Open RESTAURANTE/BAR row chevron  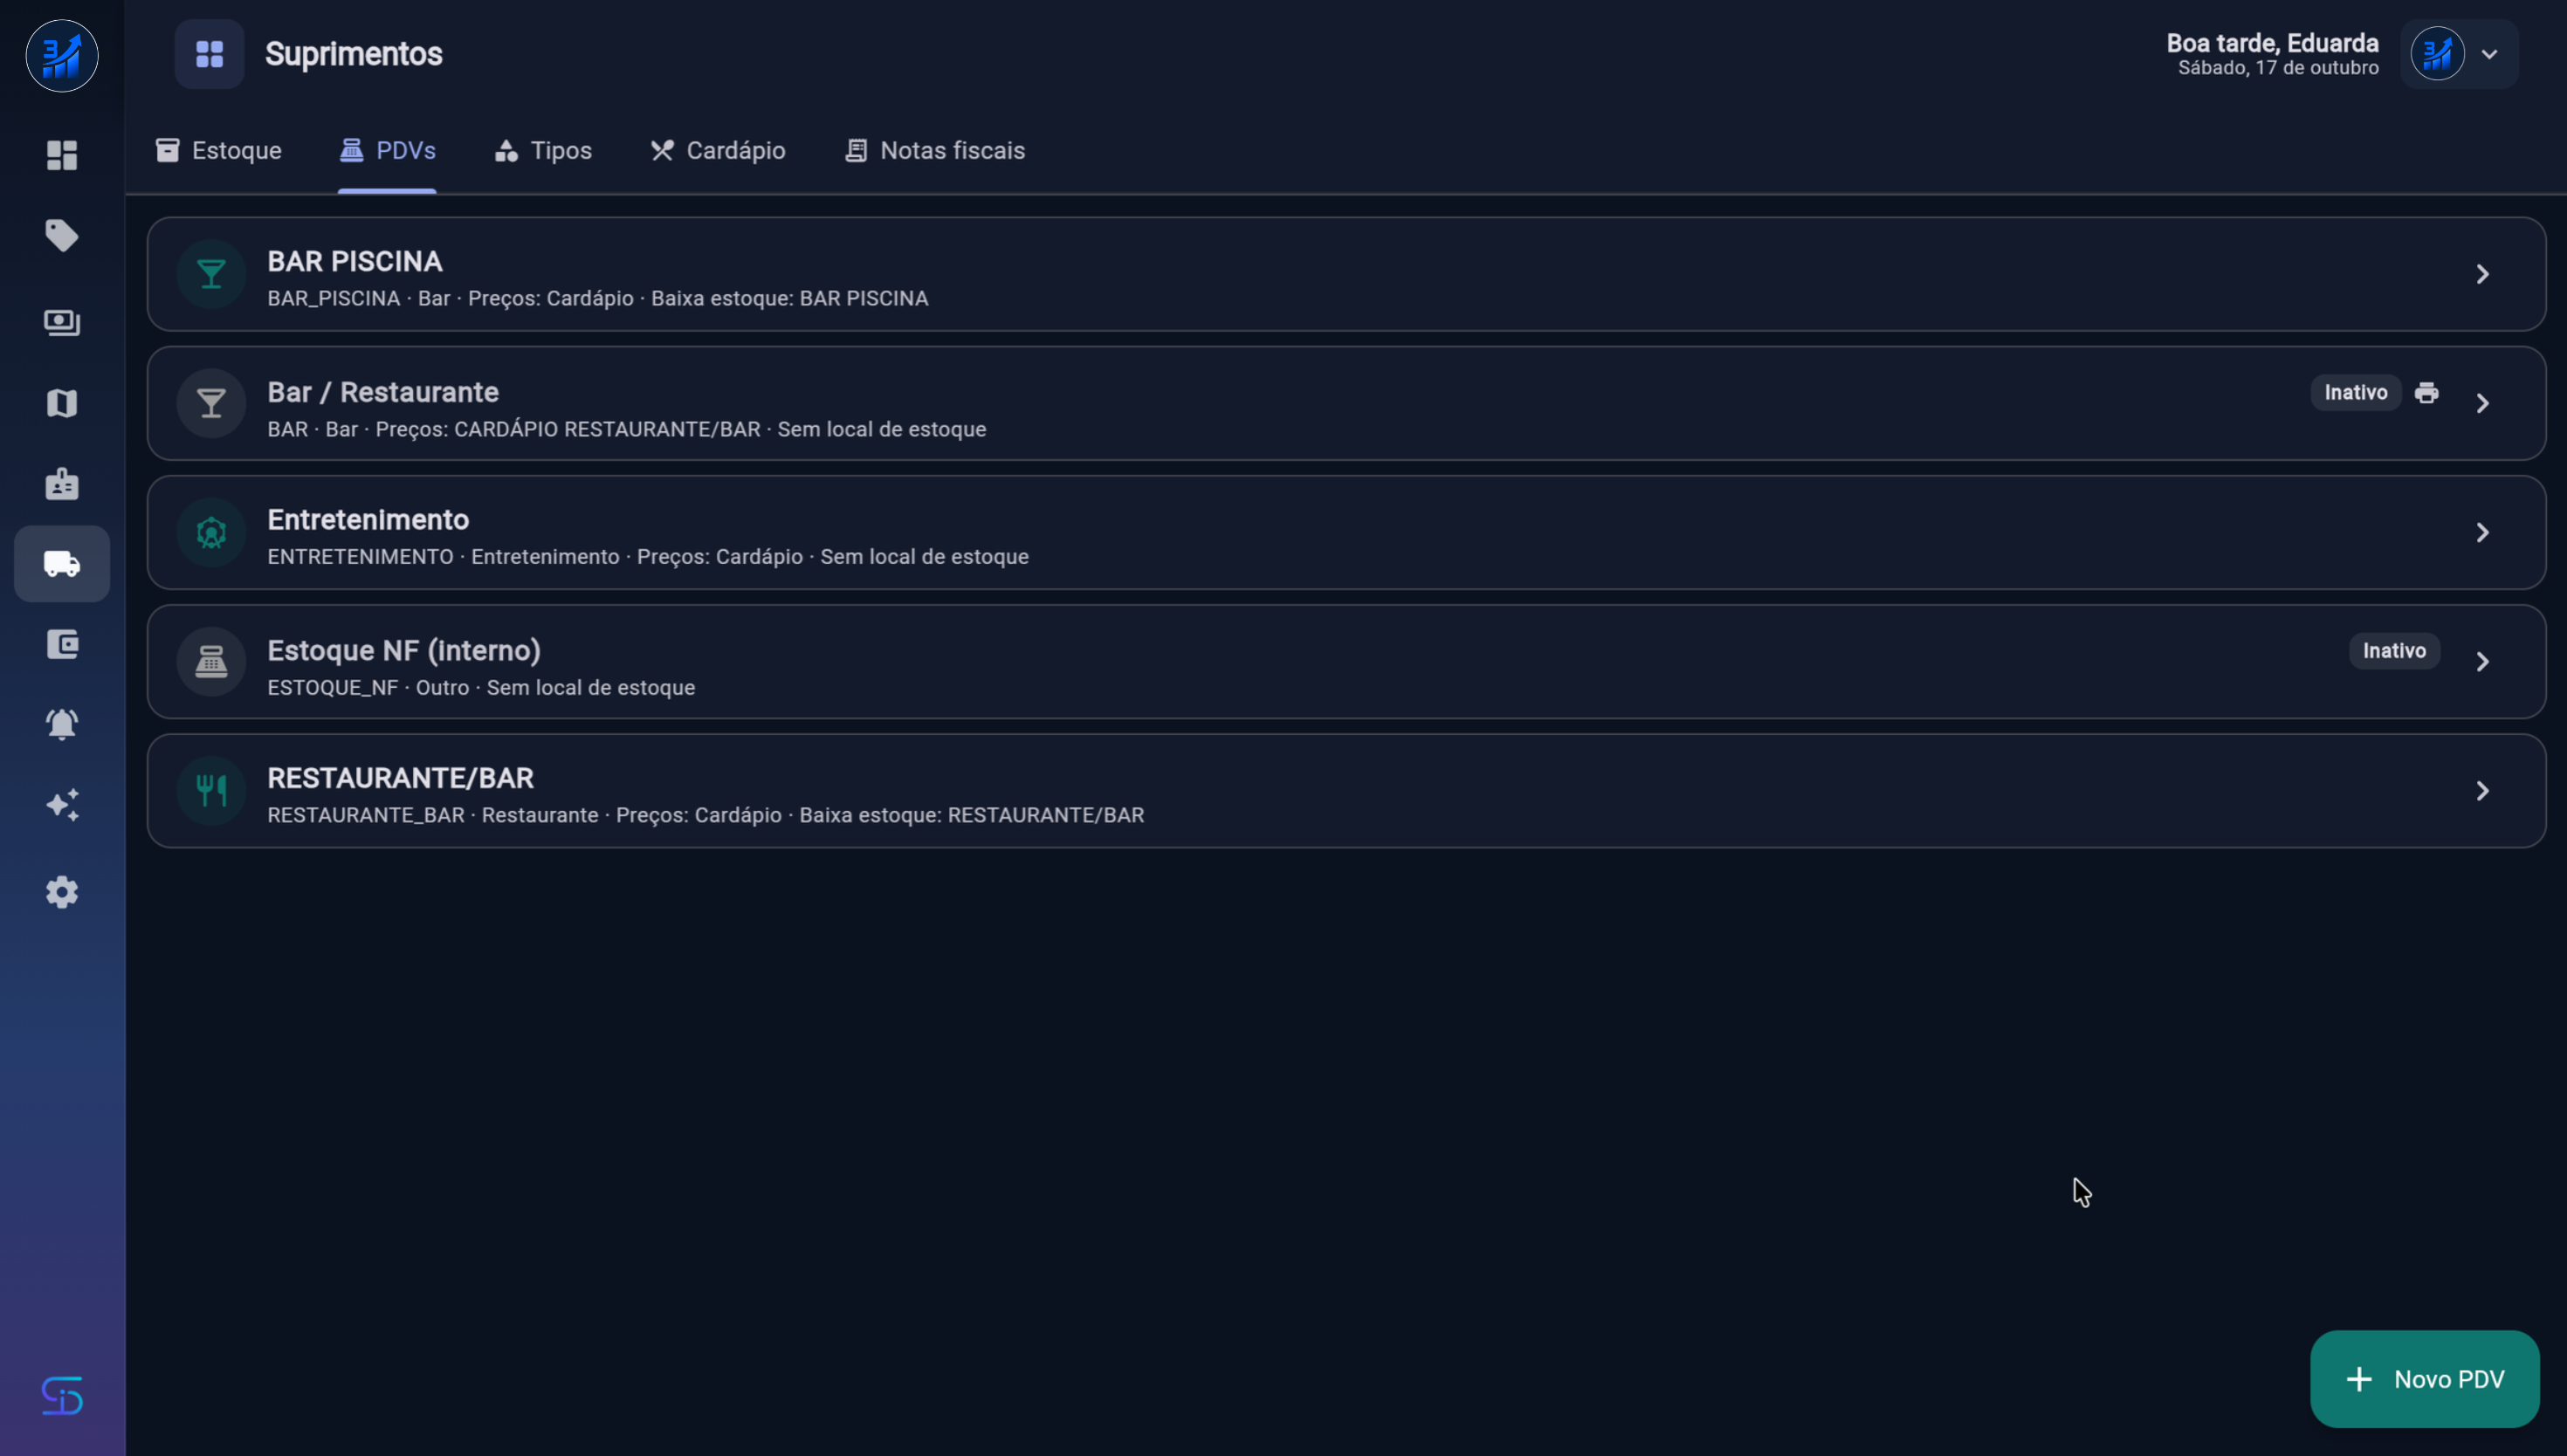2483,791
